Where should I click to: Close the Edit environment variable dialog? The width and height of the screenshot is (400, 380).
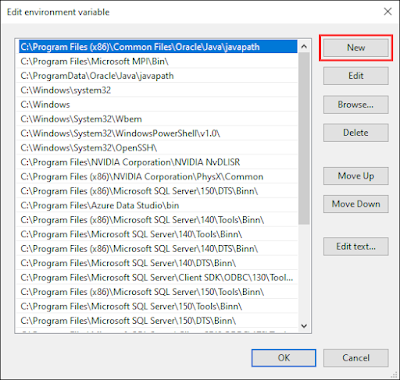point(388,12)
